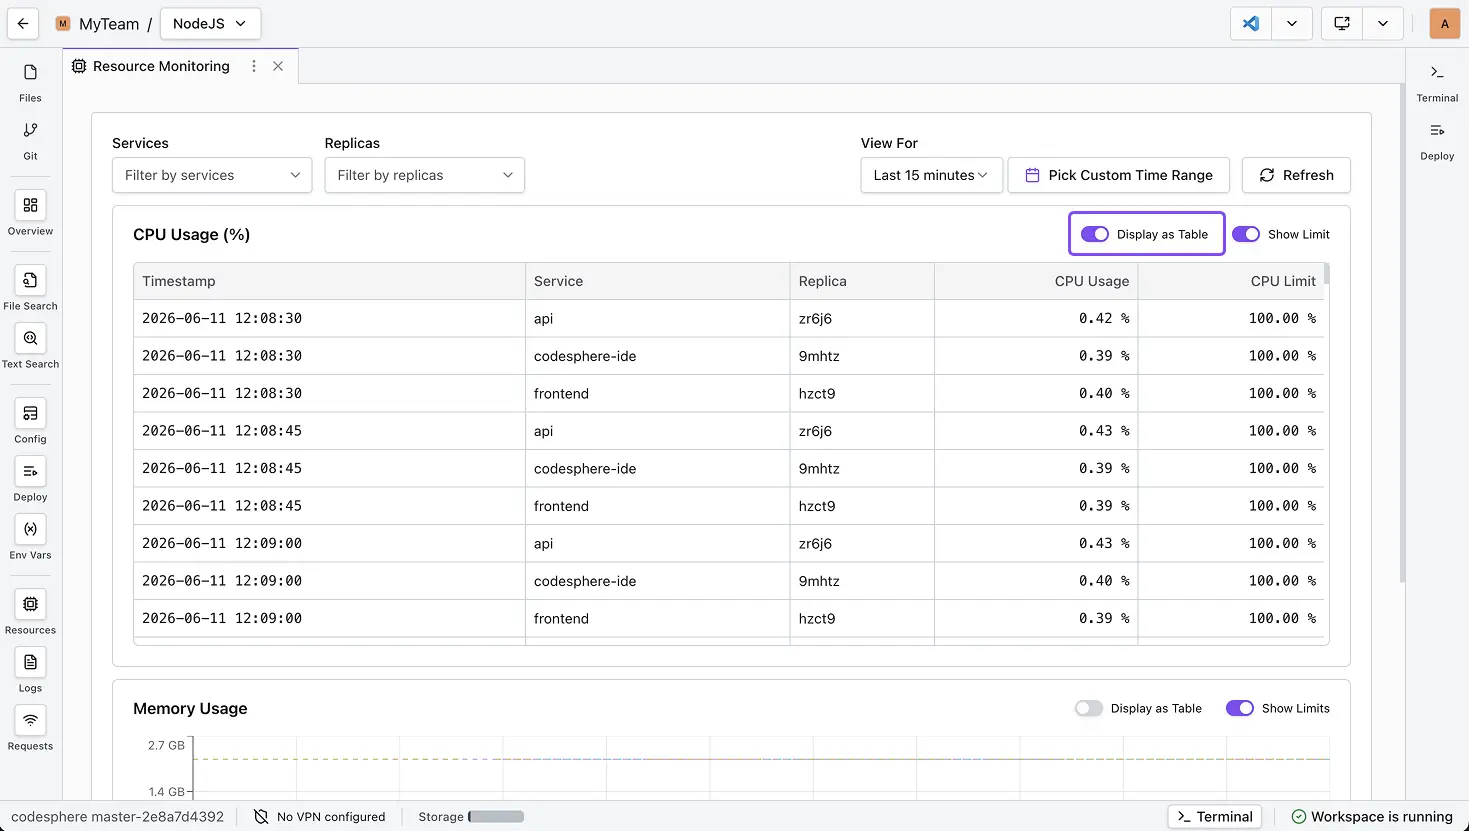Open Terminal in the right sidebar
This screenshot has width=1469, height=831.
pos(1437,83)
